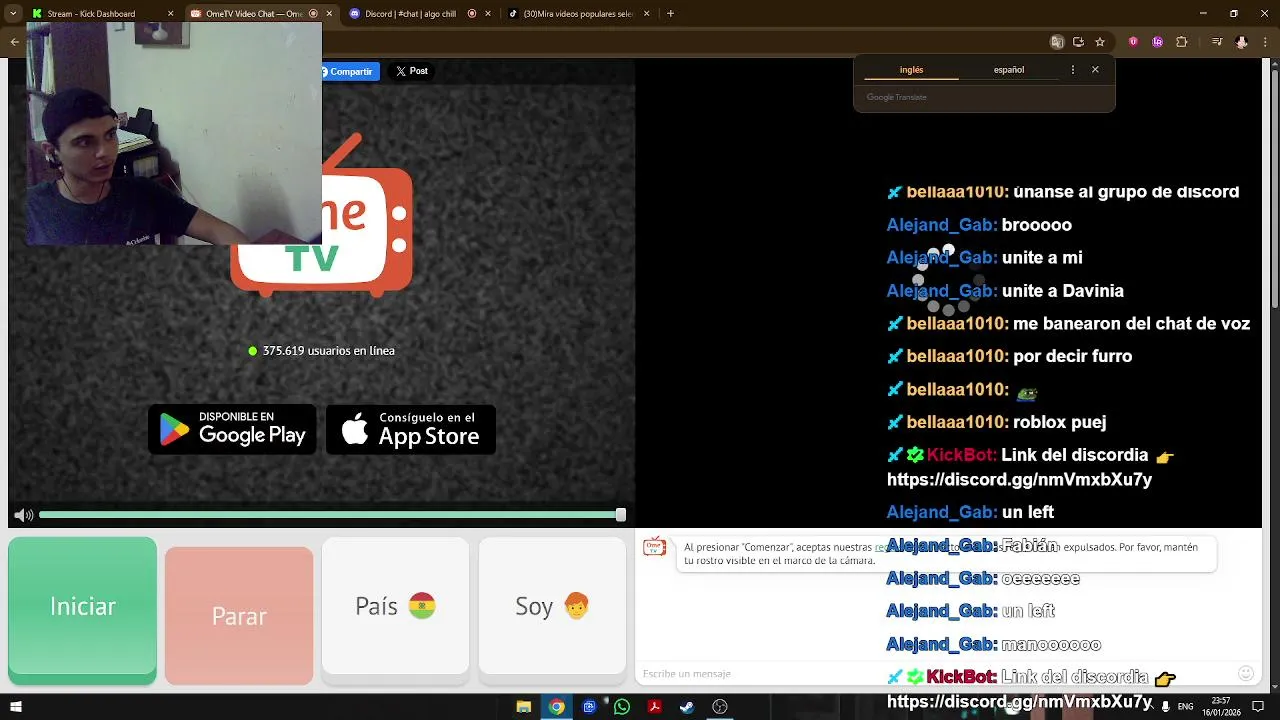Open the purple LR extension icon

pos(1157,42)
